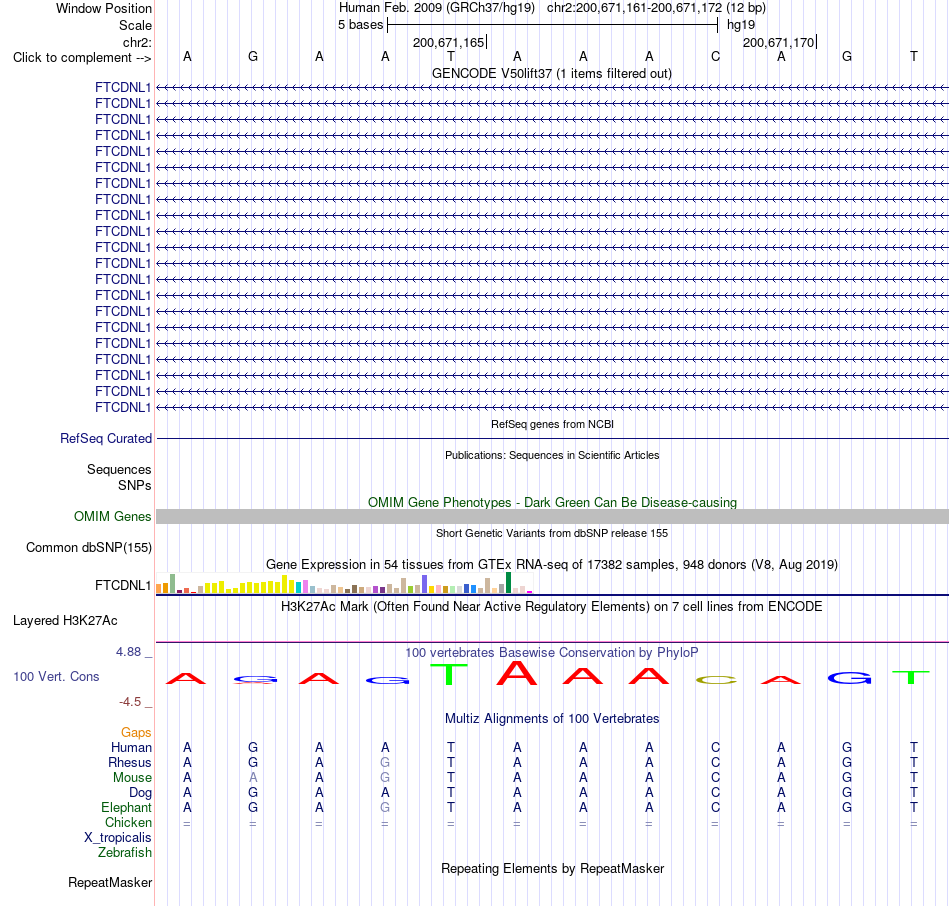Click the C base in the Dog alignment row
This screenshot has height=906, width=950.
[x=716, y=793]
